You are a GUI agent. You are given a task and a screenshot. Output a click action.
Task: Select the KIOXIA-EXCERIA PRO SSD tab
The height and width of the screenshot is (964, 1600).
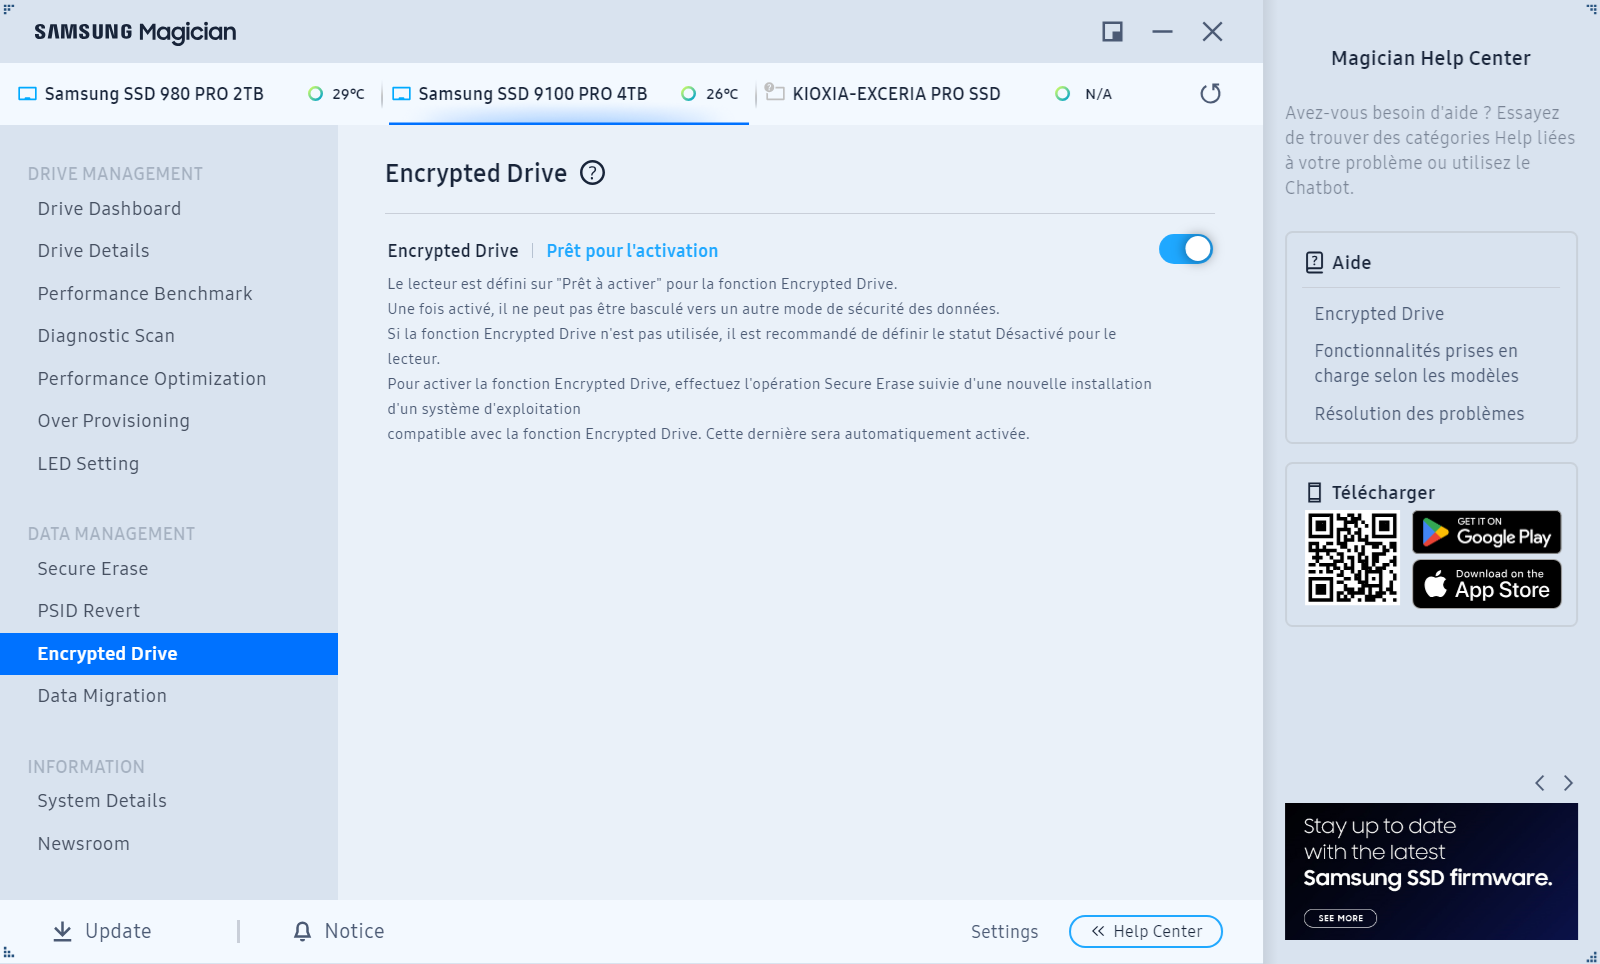click(x=895, y=94)
